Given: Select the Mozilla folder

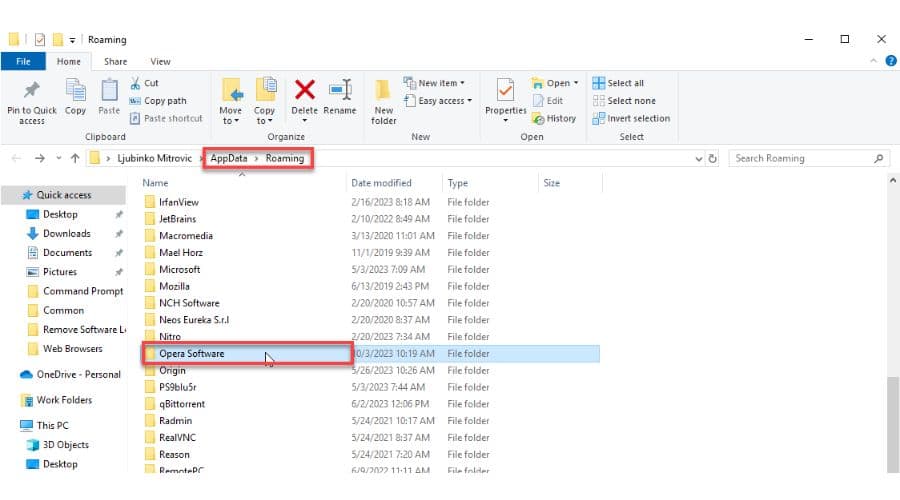Looking at the screenshot, I should pos(174,286).
